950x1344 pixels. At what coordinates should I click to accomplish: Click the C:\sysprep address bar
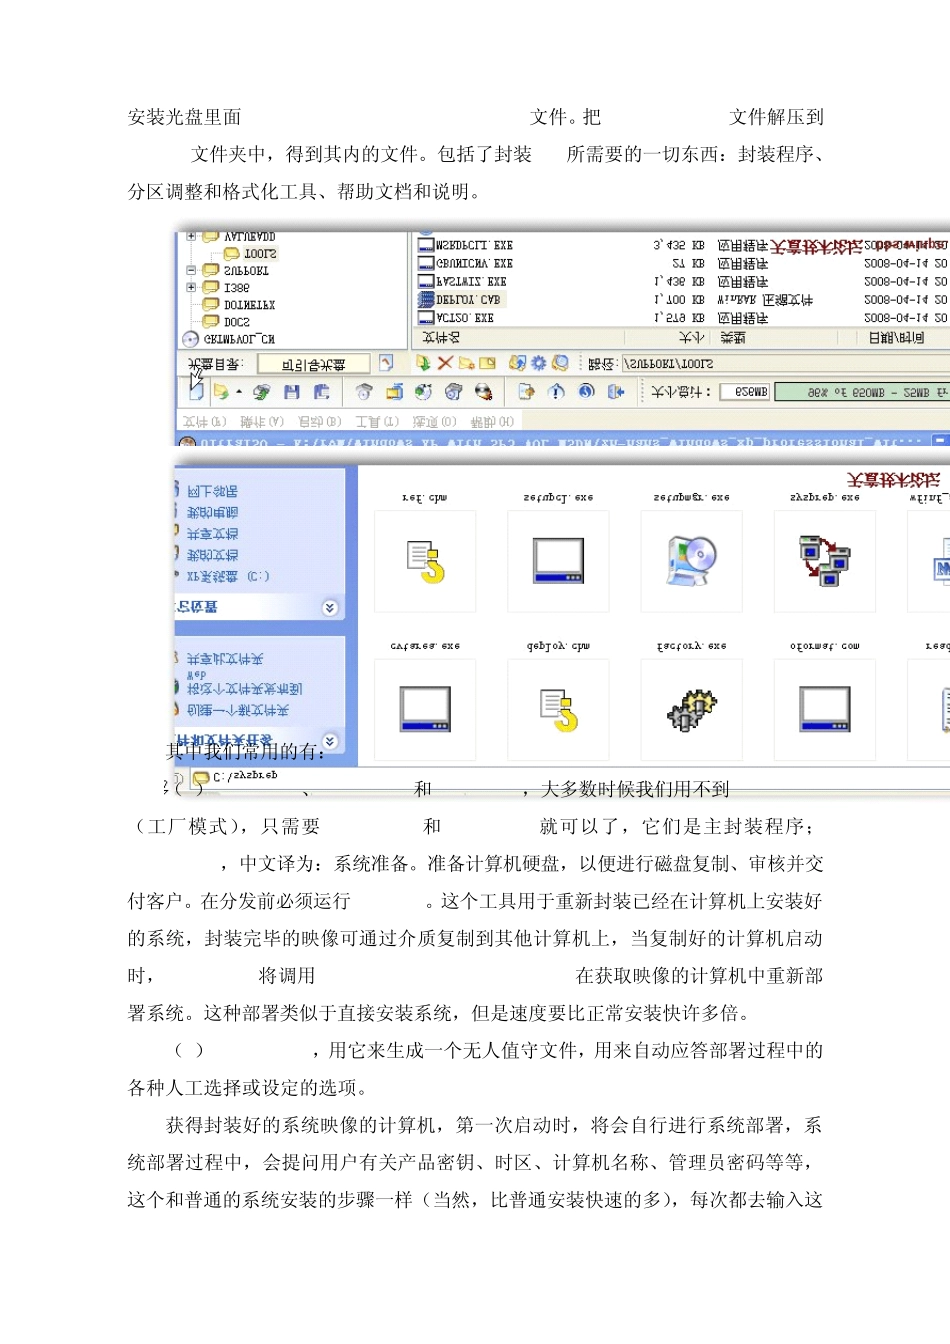(x=570, y=776)
